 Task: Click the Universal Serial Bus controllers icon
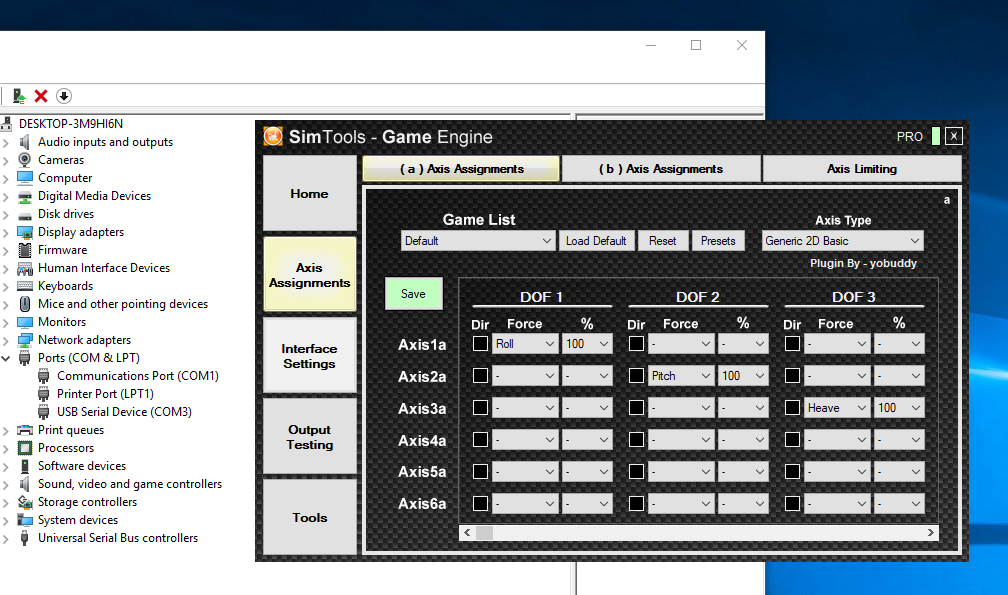(24, 538)
